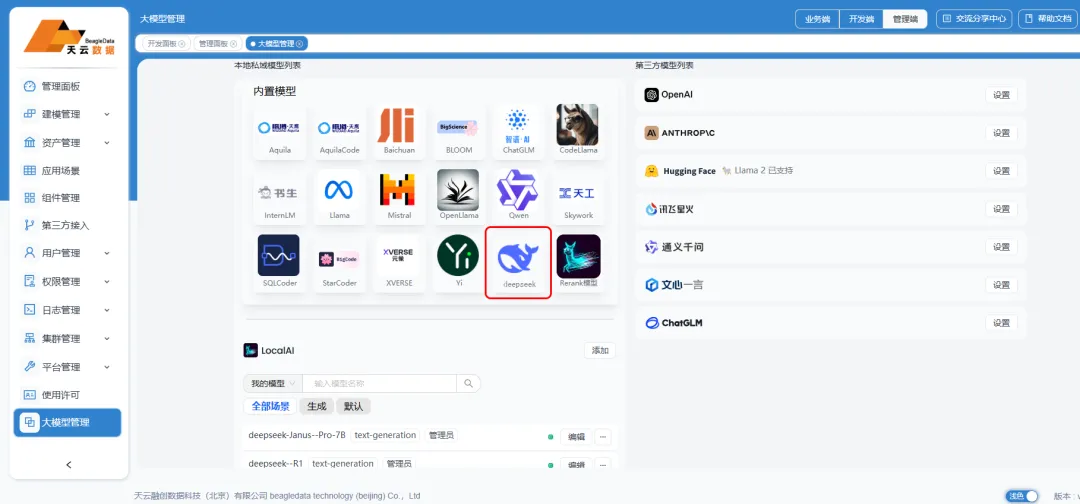Open 交流分享中心
The width and height of the screenshot is (1080, 504).
[x=974, y=19]
